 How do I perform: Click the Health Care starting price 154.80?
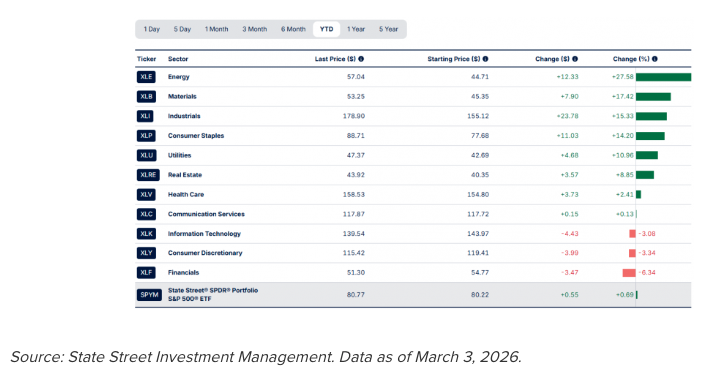(x=478, y=194)
